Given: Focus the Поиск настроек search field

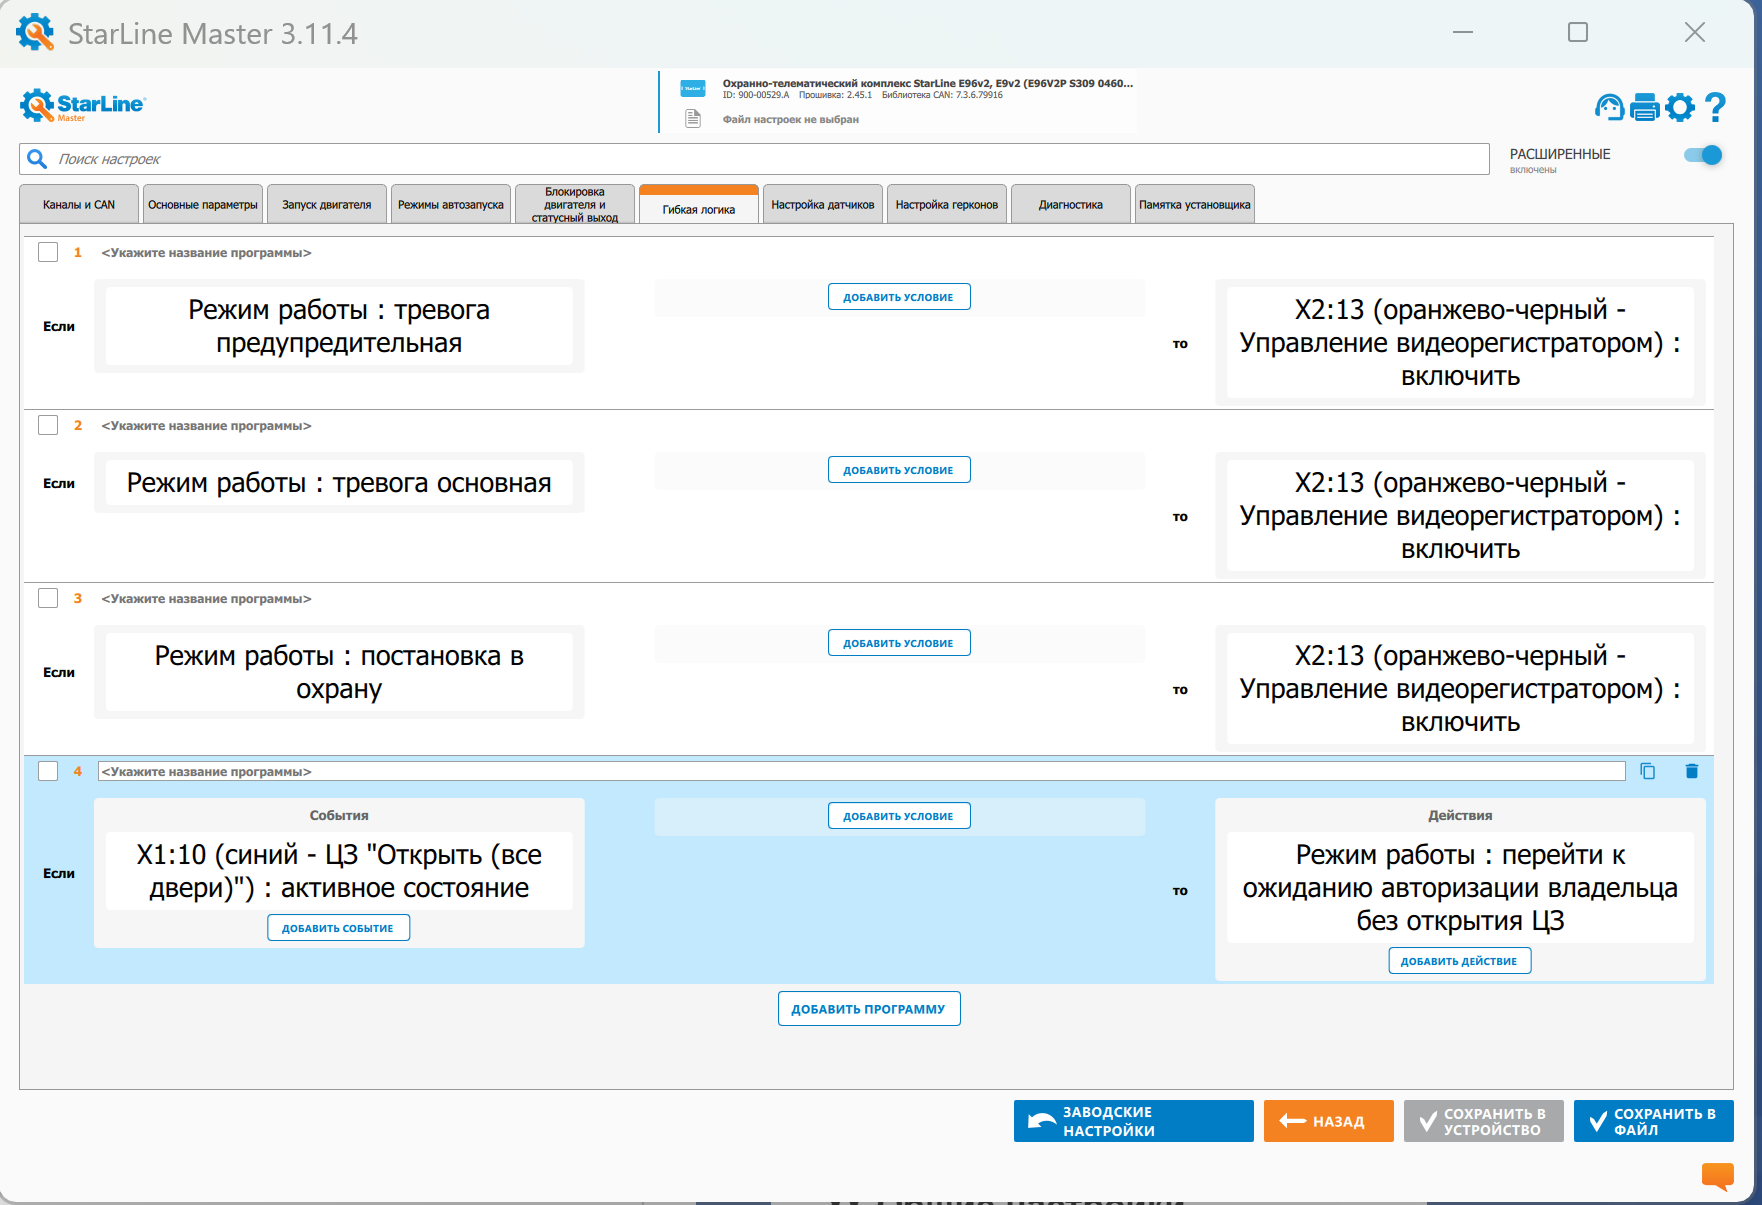Looking at the screenshot, I should (754, 159).
